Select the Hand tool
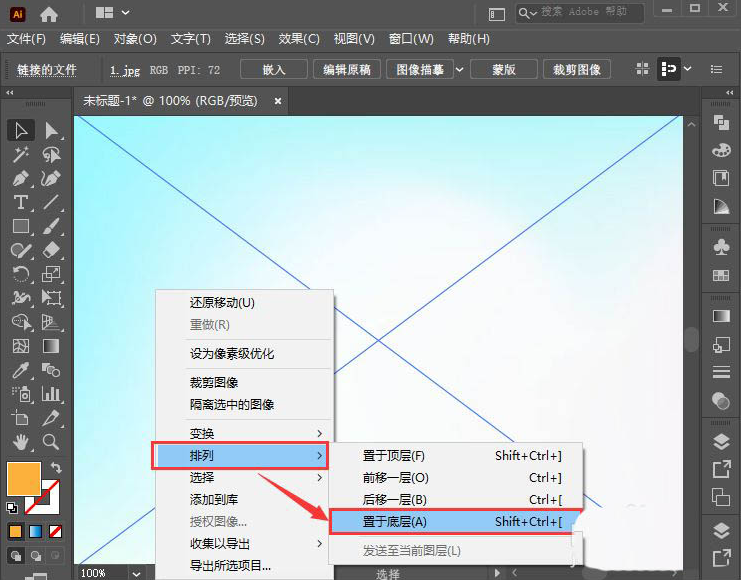 pos(21,442)
